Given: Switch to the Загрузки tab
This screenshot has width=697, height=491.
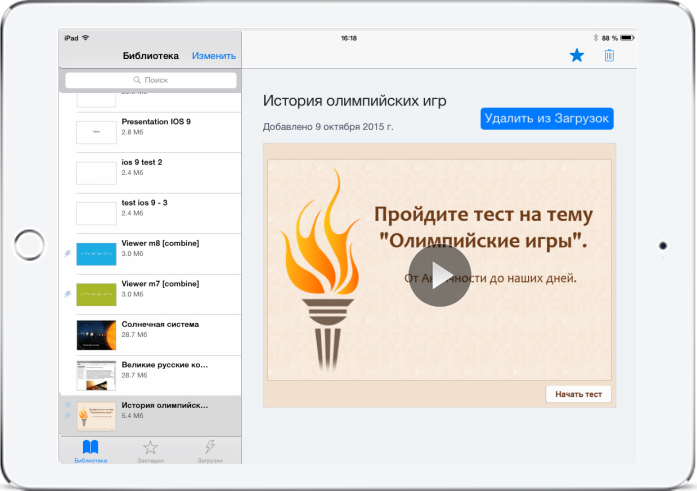Looking at the screenshot, I should point(210,451).
